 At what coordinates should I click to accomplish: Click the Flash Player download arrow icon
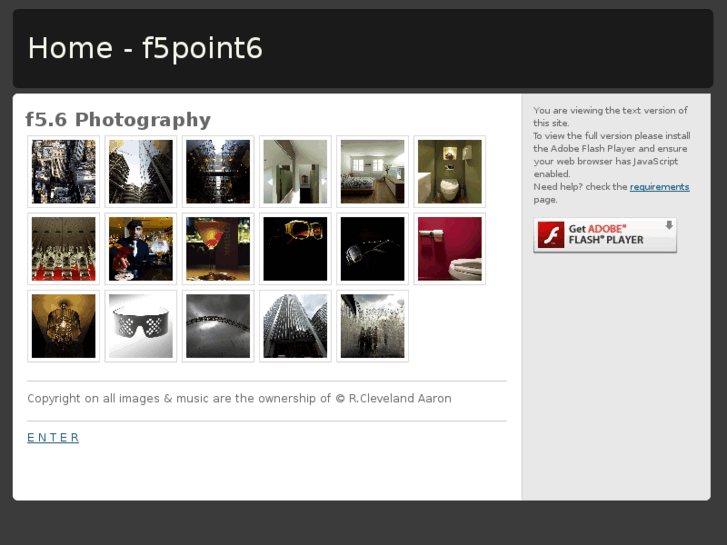click(668, 227)
